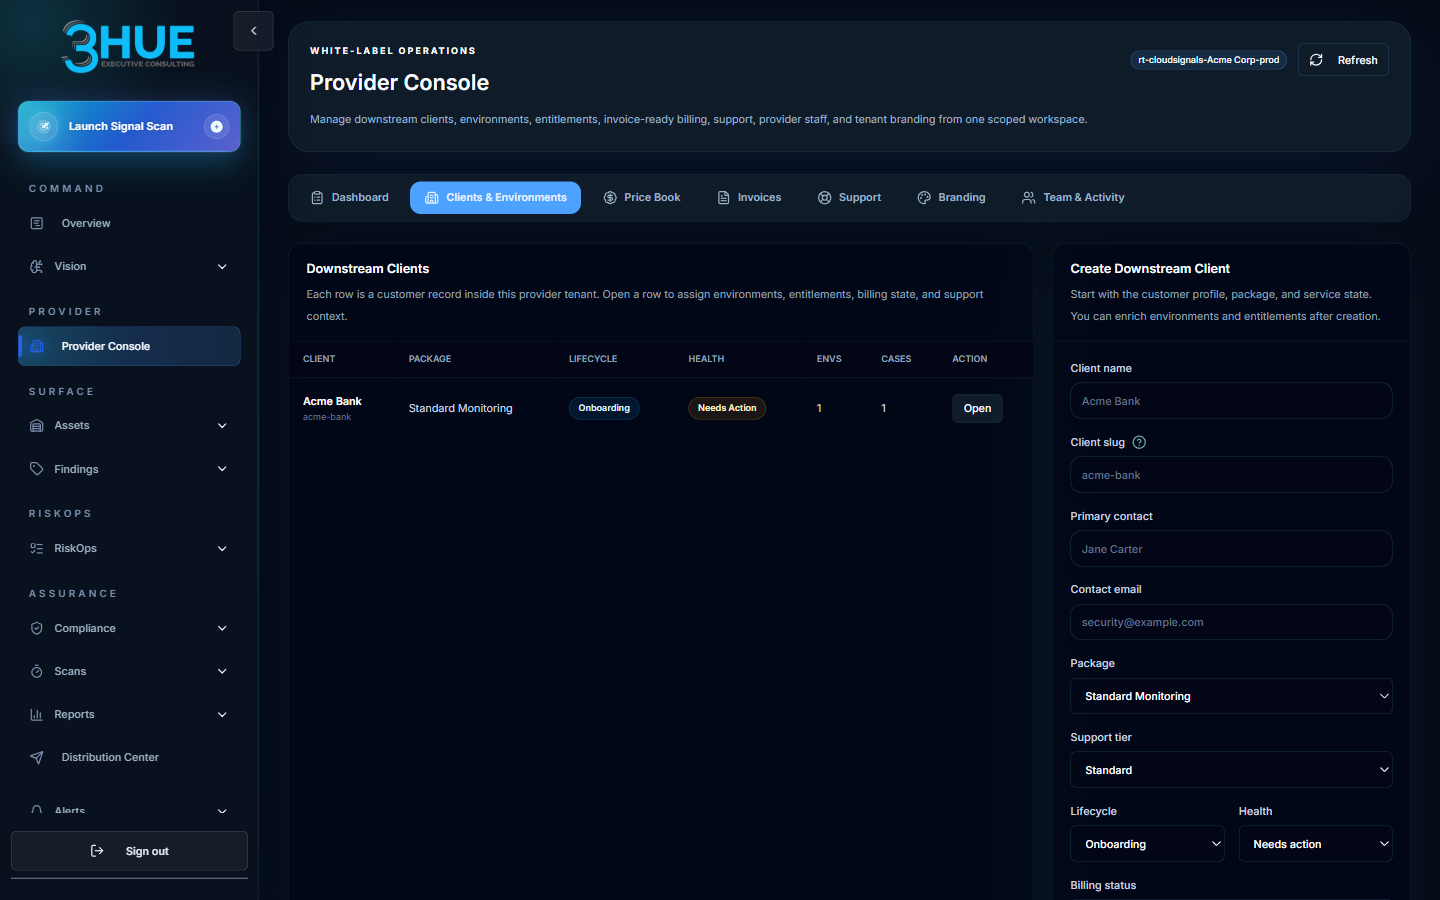Switch to the Dashboard tab
Viewport: 1440px width, 900px height.
click(x=349, y=198)
